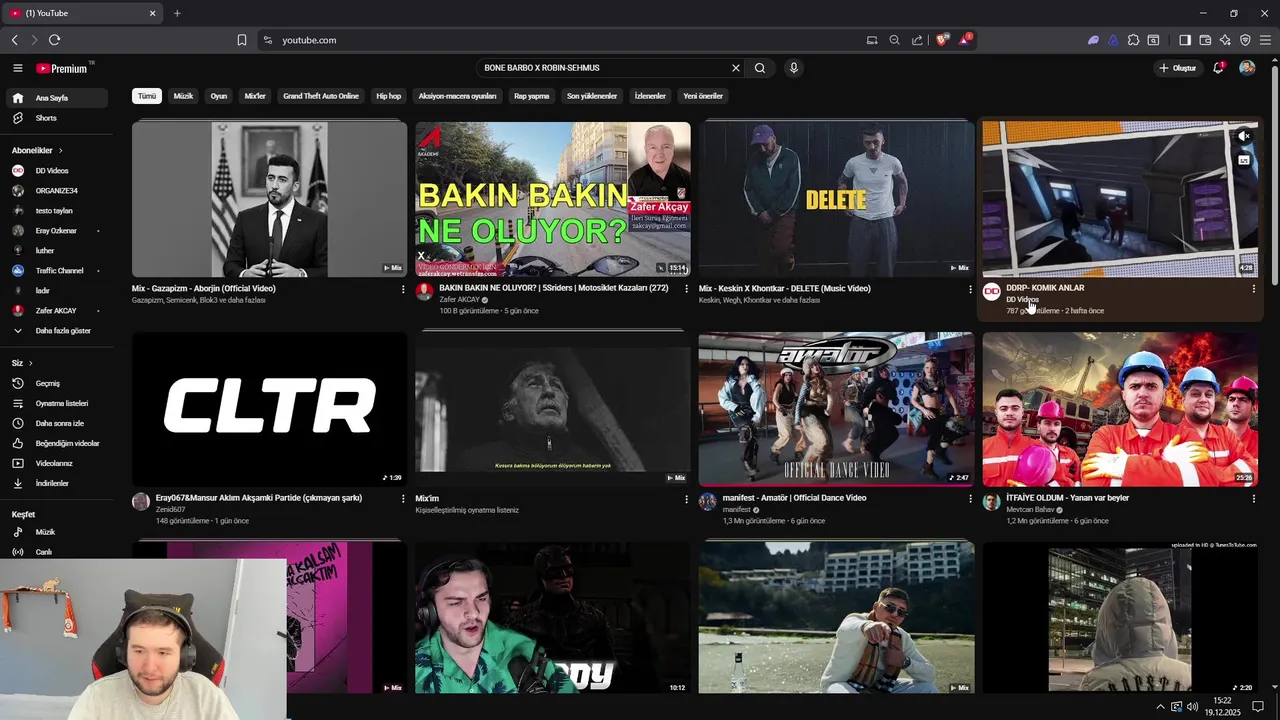Open options for DDRP- KOMIK ANLAR video
The image size is (1280, 720).
[1253, 289]
